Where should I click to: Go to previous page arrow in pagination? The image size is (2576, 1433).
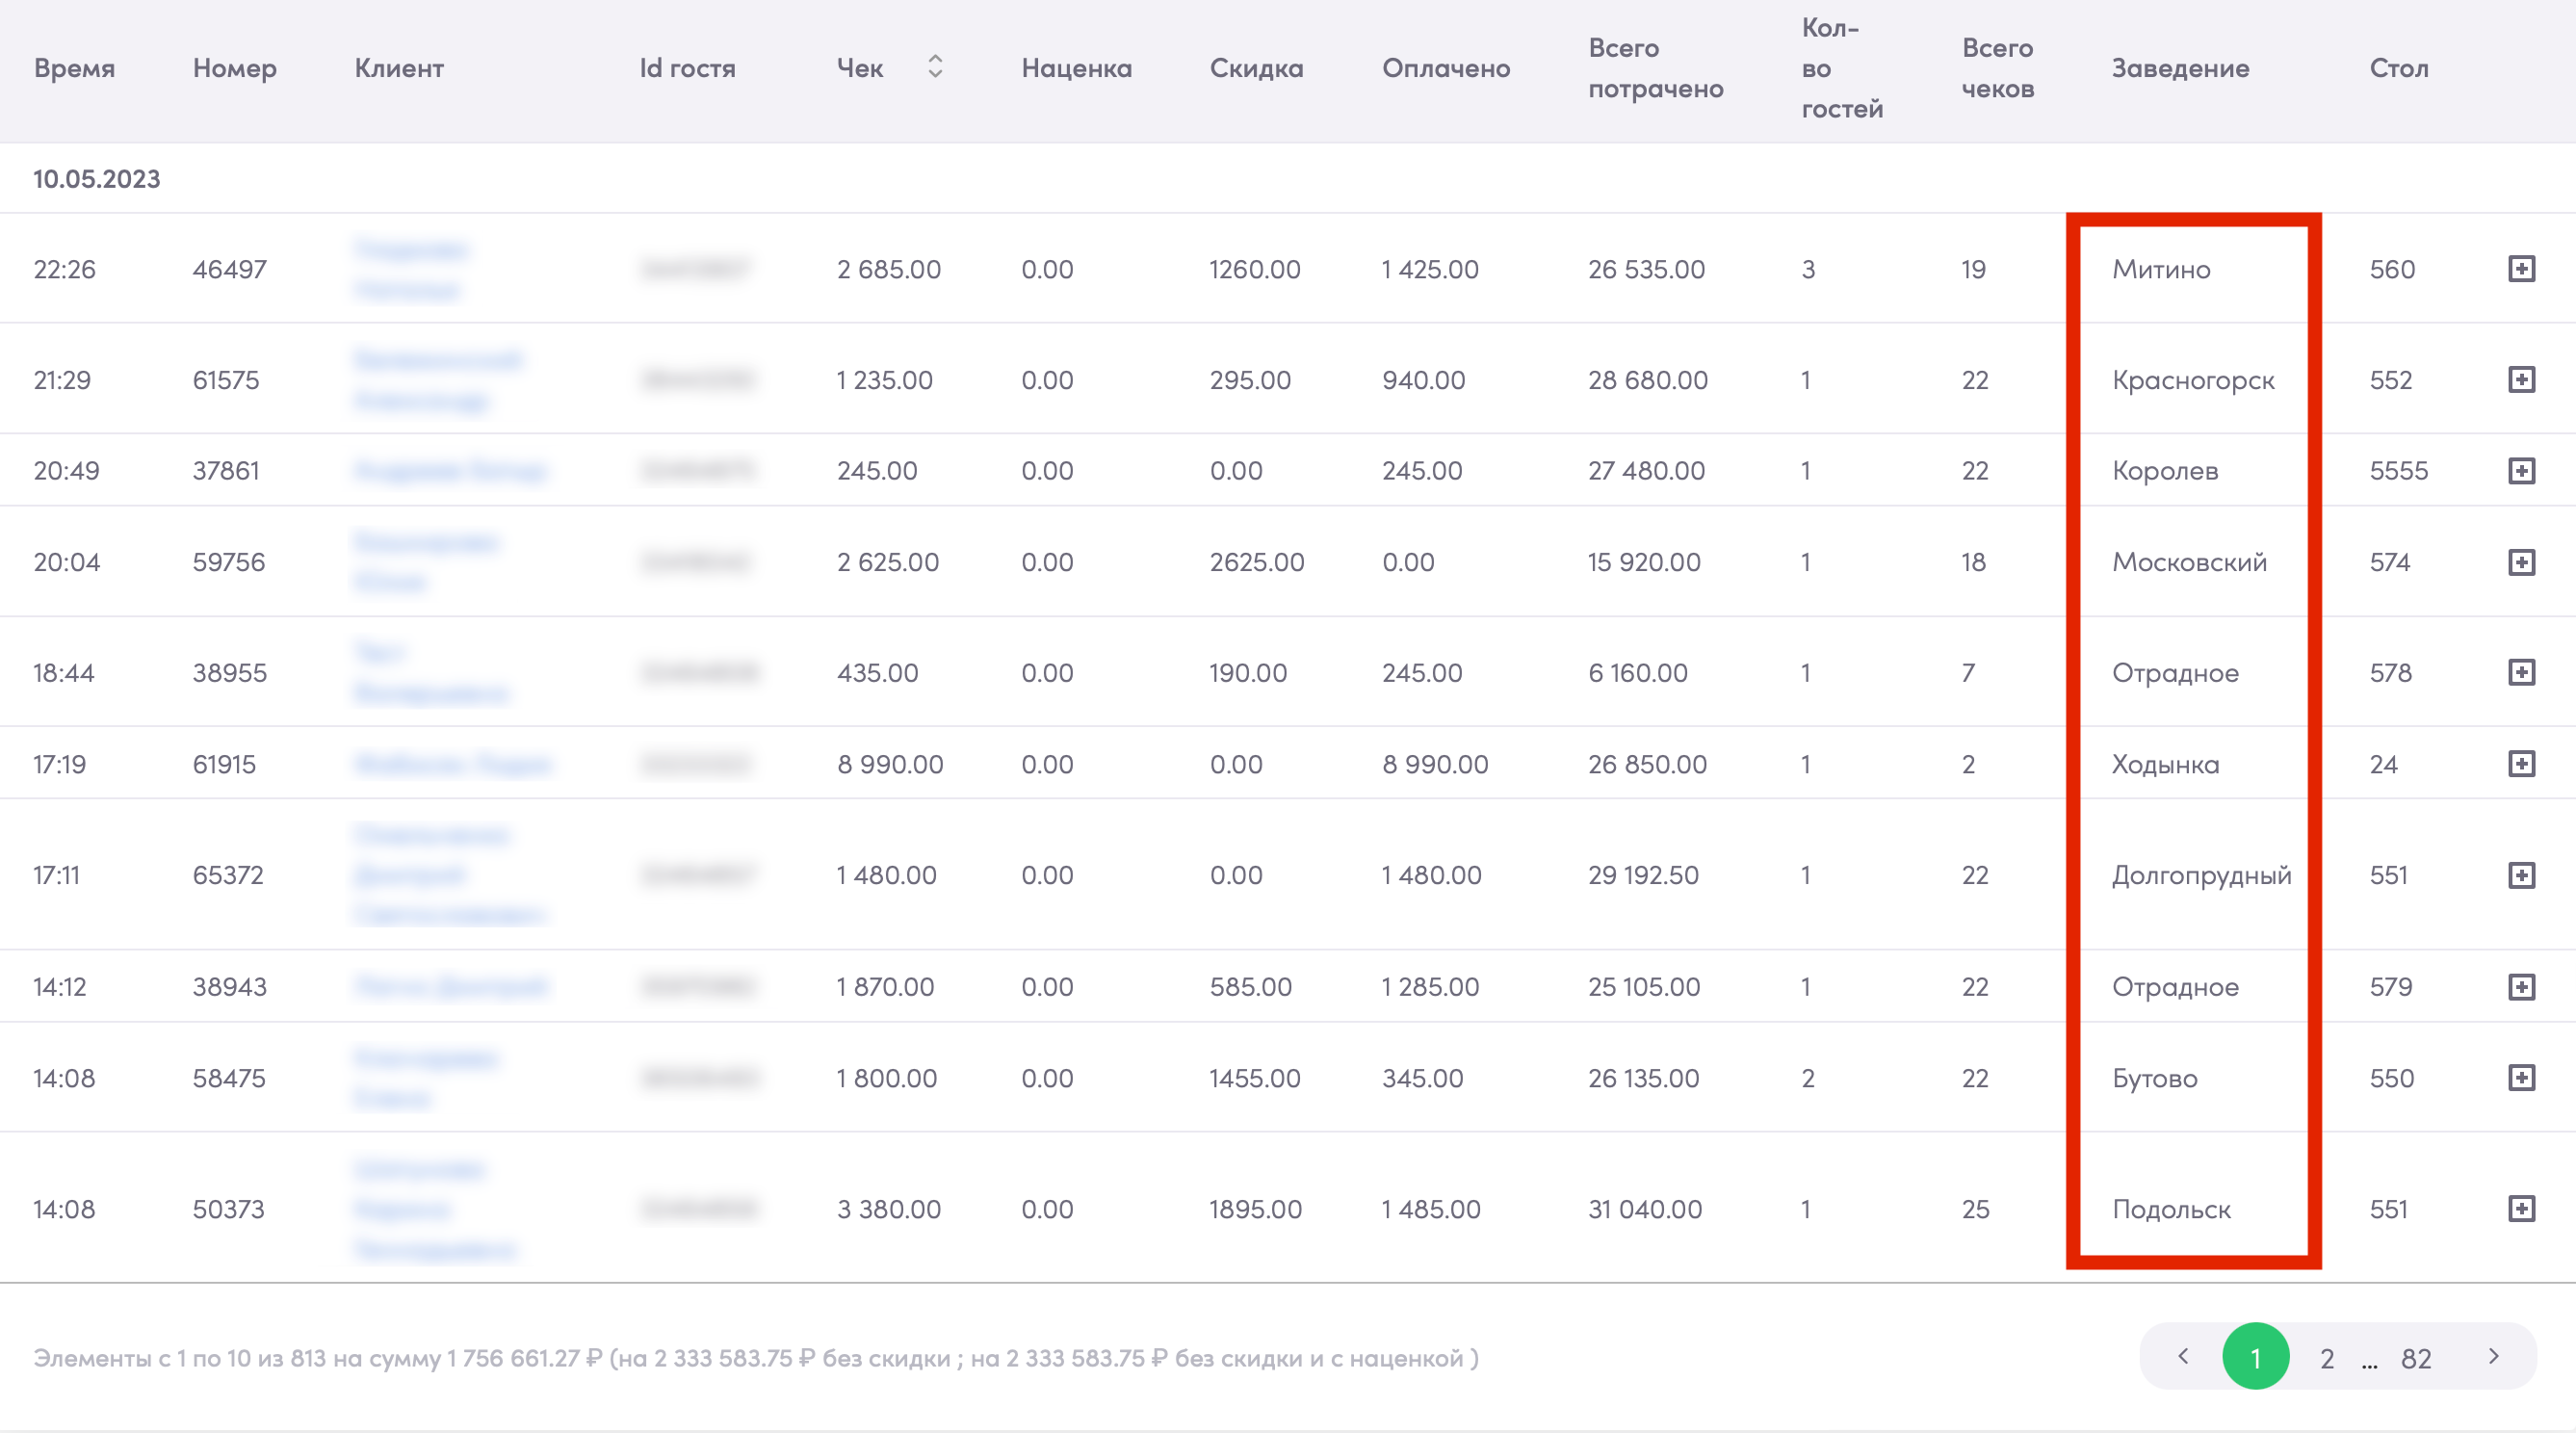2183,1356
